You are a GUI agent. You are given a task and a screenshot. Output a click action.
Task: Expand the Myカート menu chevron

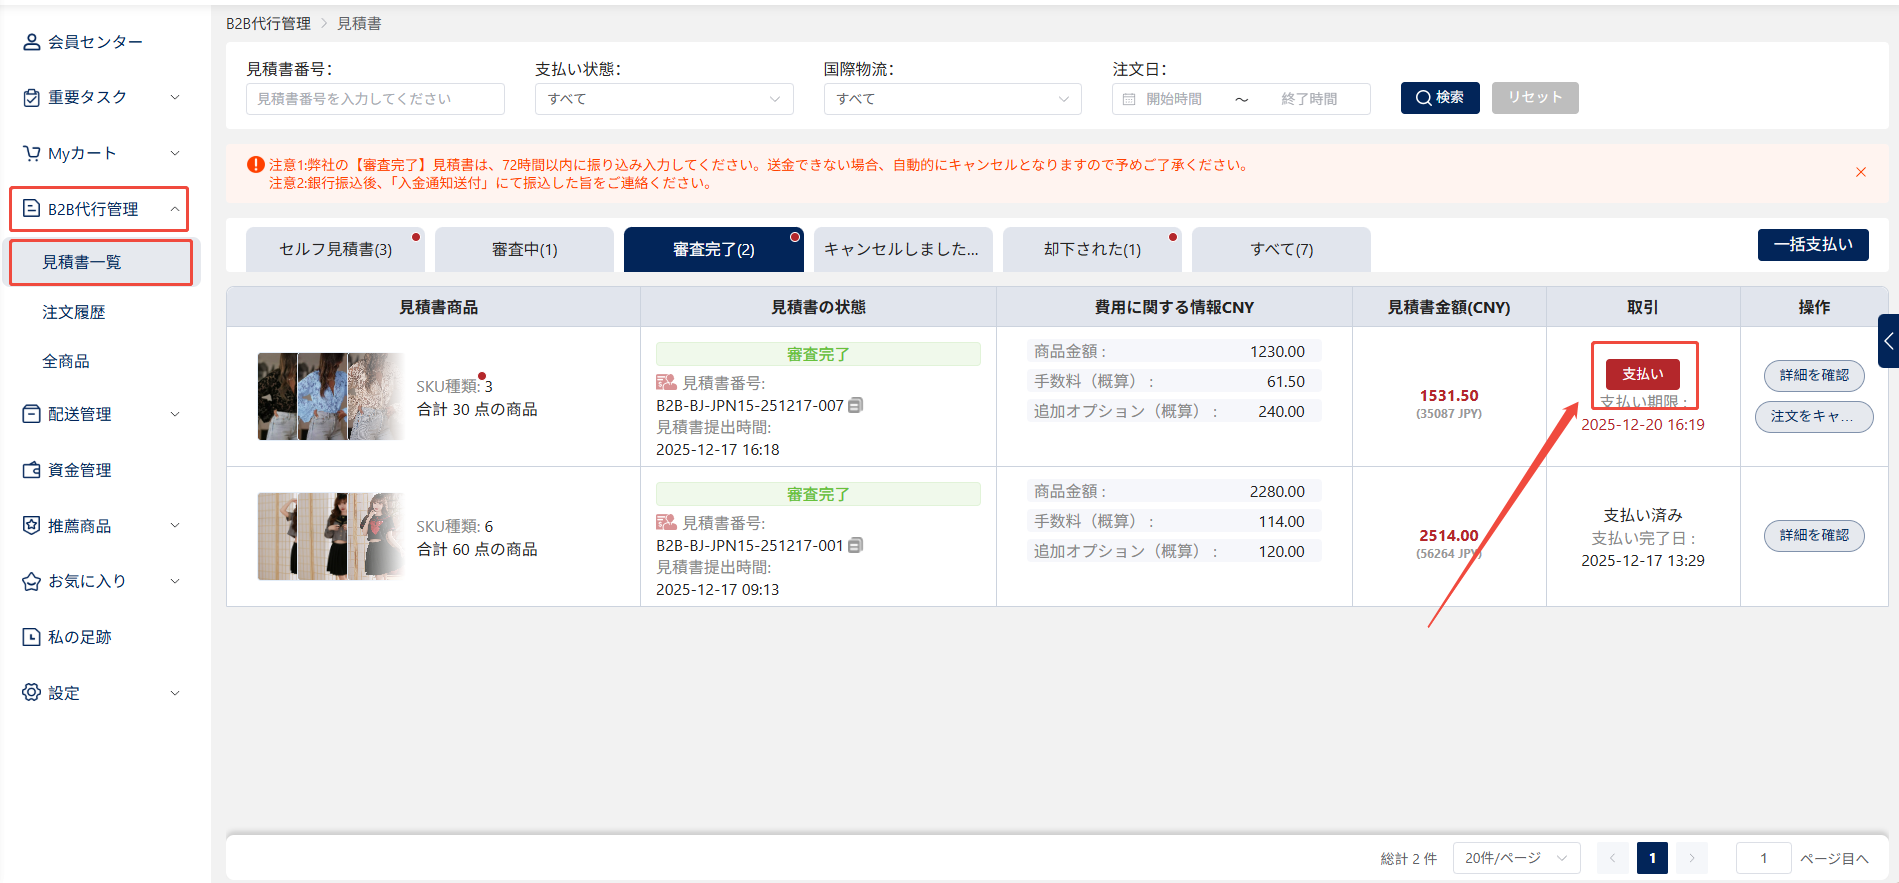pos(175,153)
